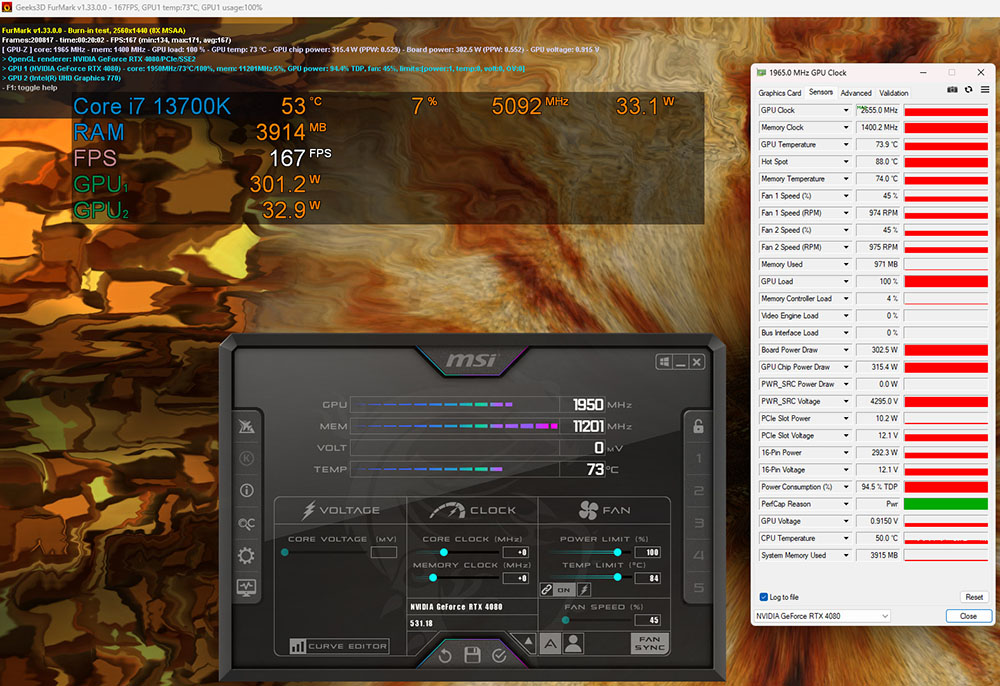Select Afterburner profile slot 3
Viewport: 1000px width, 686px height.
click(x=699, y=523)
